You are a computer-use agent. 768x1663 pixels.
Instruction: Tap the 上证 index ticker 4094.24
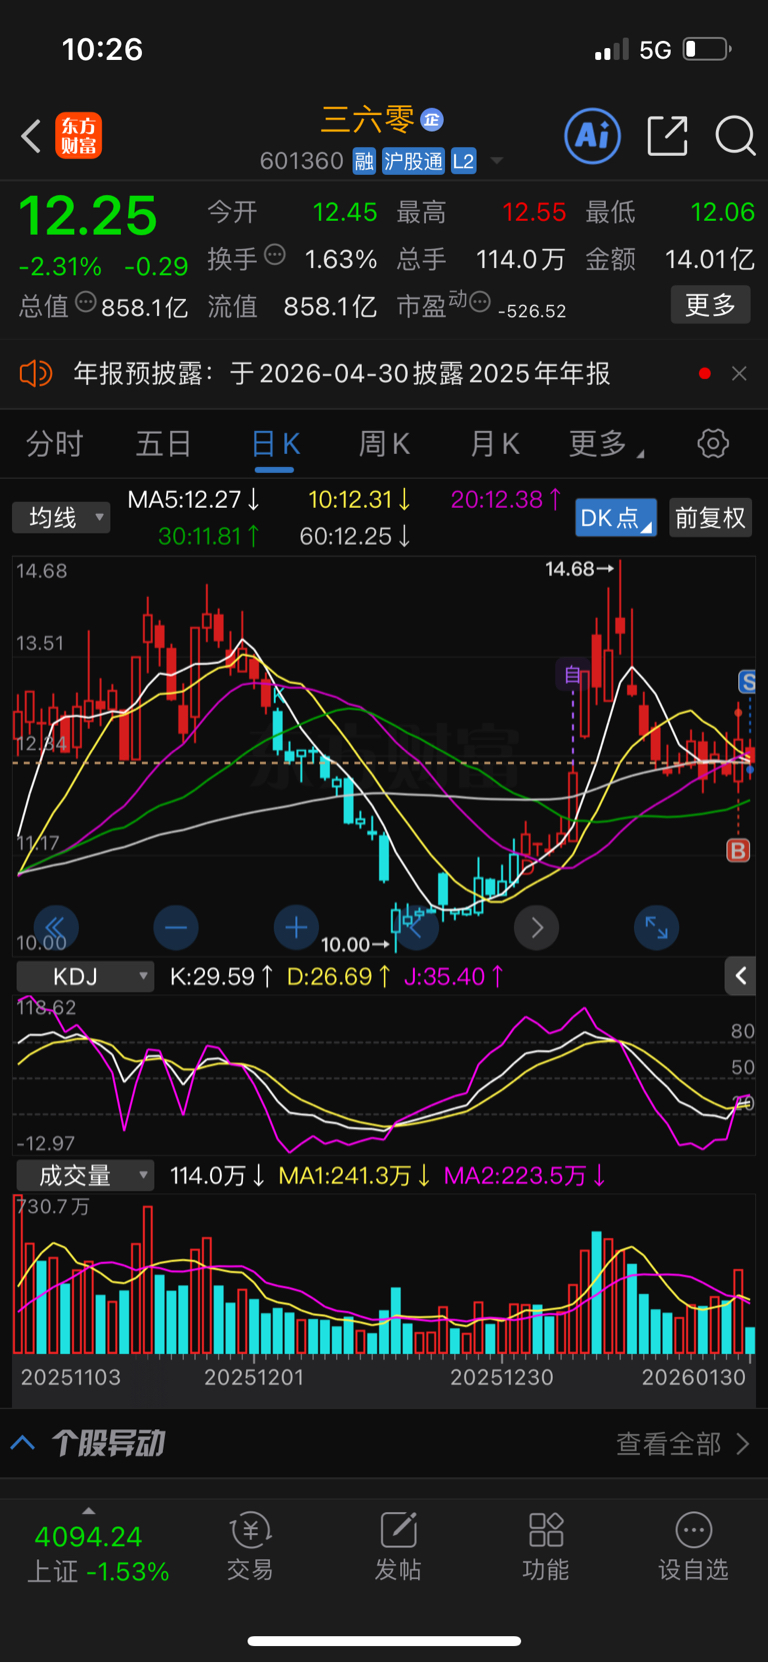[x=89, y=1536]
